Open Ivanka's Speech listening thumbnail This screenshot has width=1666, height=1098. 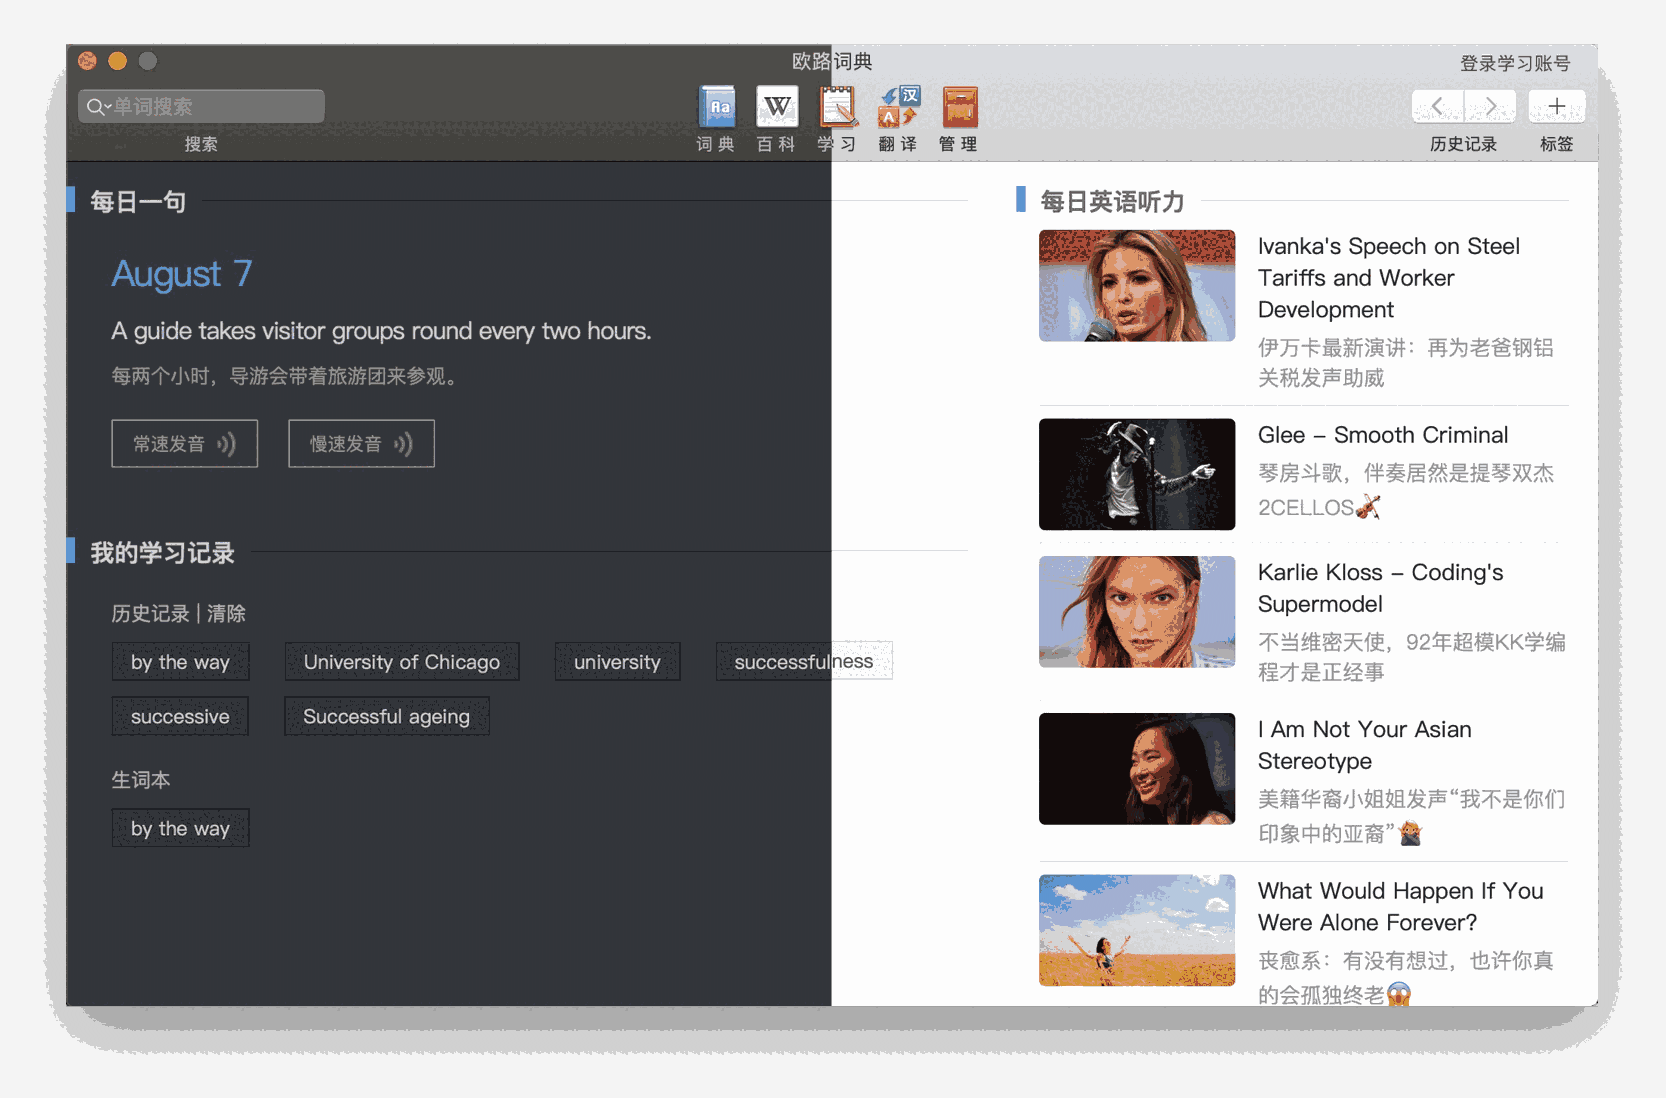point(1136,286)
